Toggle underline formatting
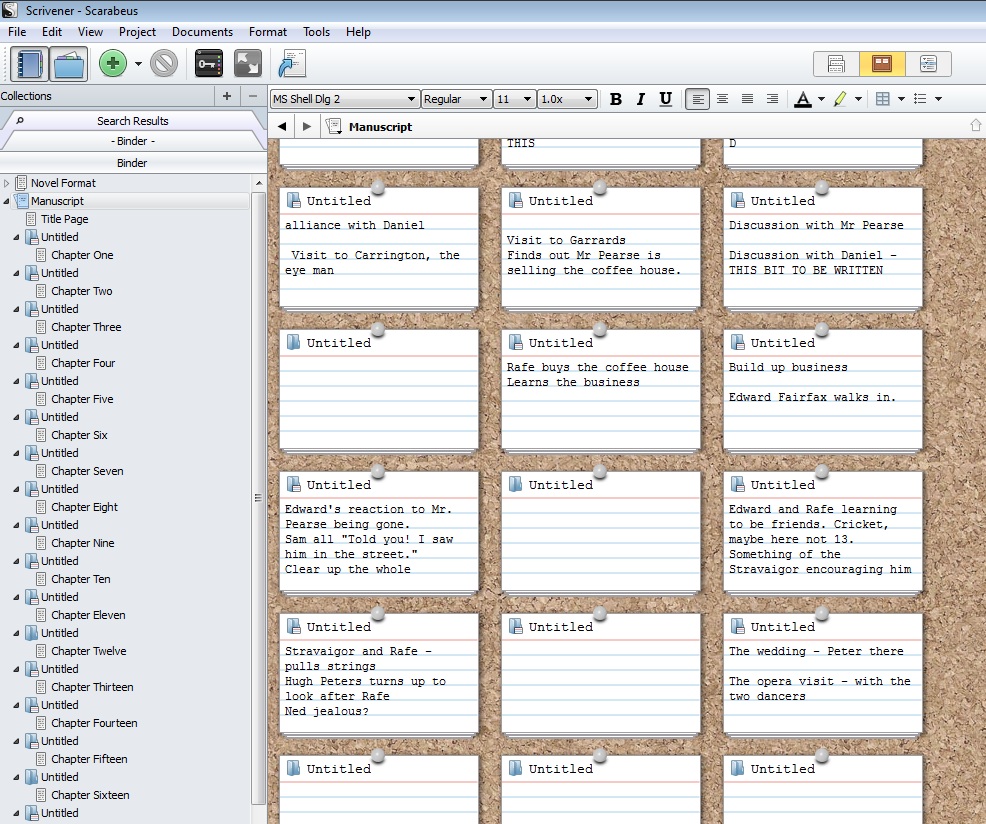Viewport: 986px width, 824px height. click(x=666, y=99)
